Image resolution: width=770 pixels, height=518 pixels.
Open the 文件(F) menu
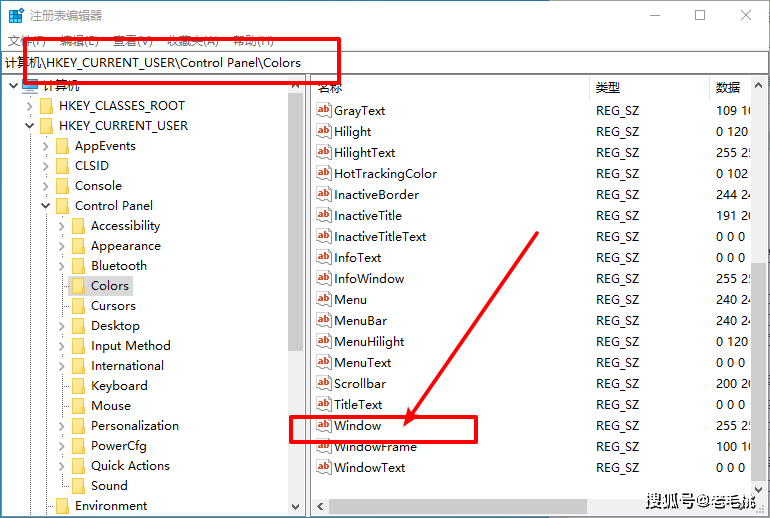[27, 40]
